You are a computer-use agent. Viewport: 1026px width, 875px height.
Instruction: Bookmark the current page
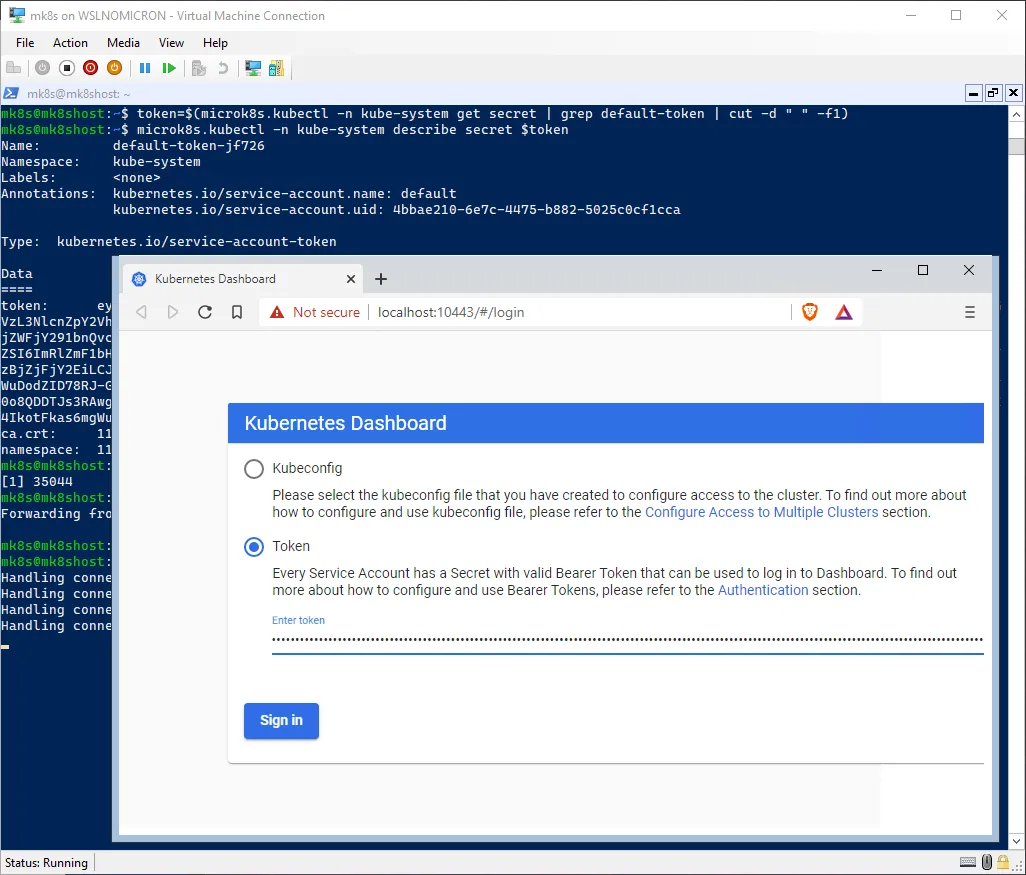tap(237, 312)
